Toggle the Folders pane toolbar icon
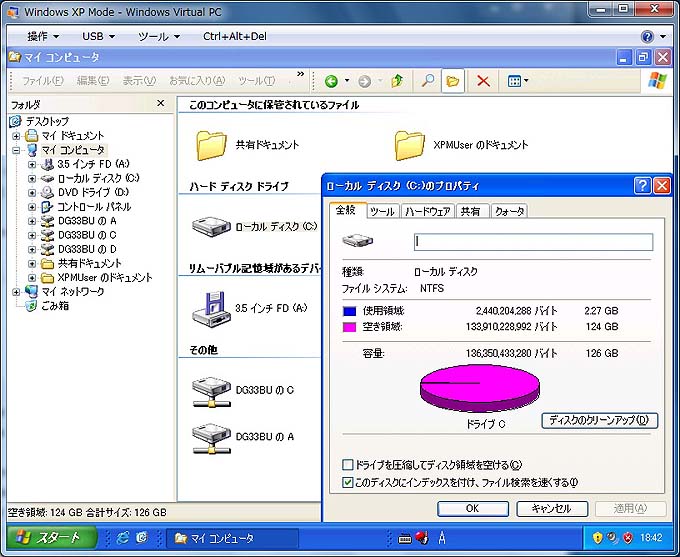The width and height of the screenshot is (680, 557). point(452,81)
